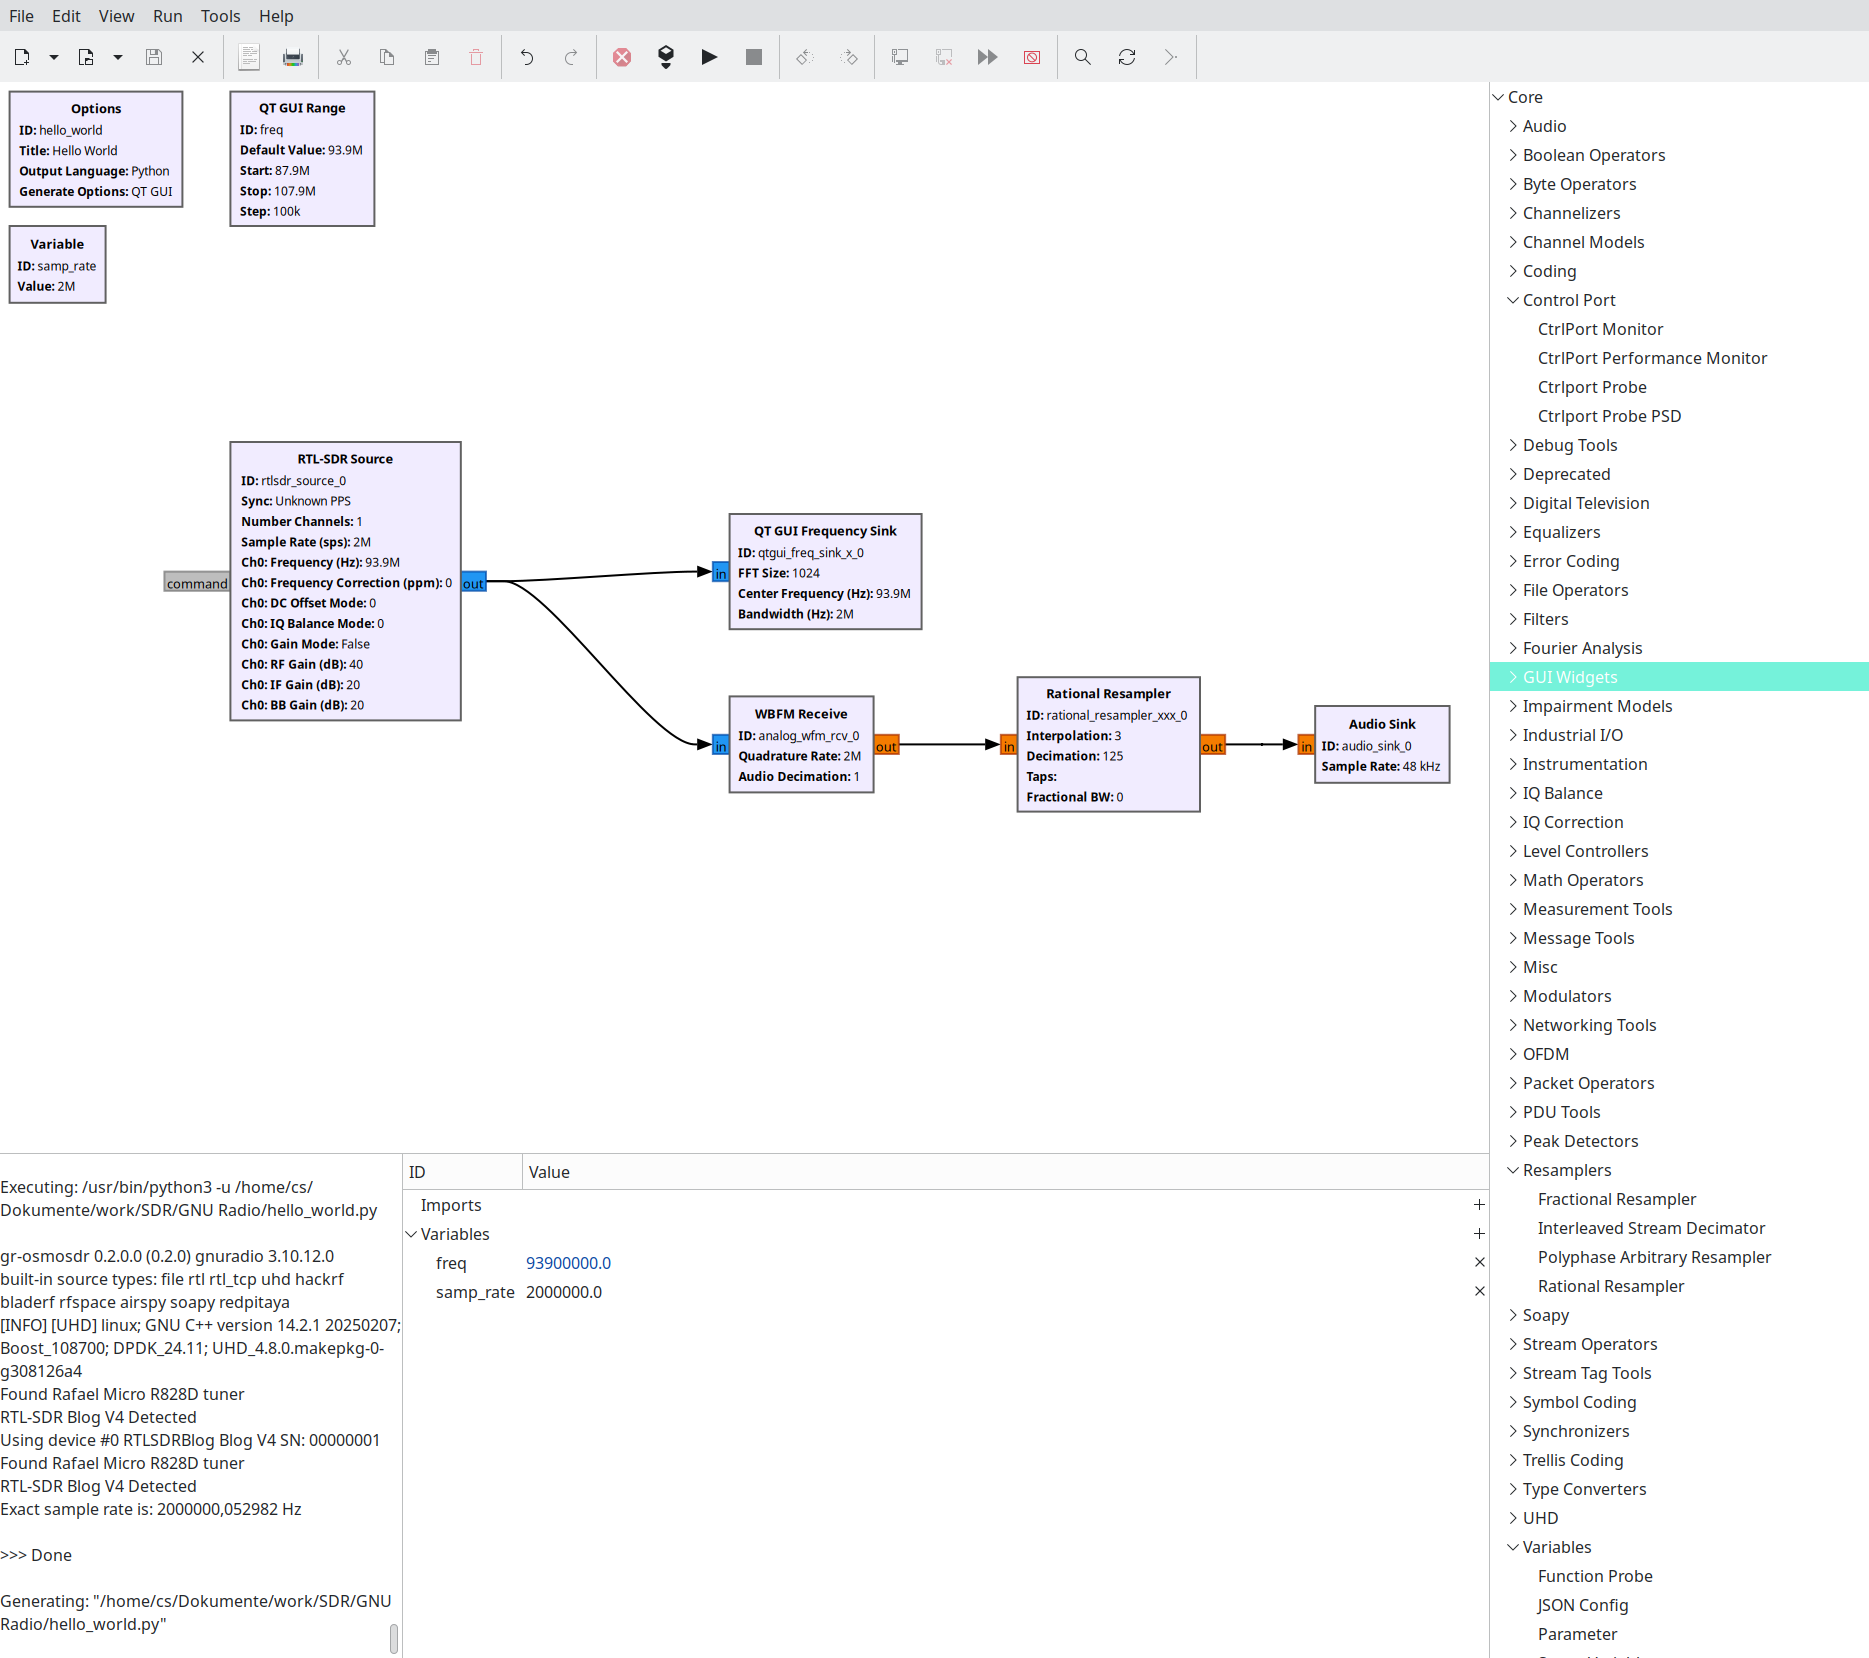
Task: Click the samp_rate value 2000000.0
Action: [564, 1292]
